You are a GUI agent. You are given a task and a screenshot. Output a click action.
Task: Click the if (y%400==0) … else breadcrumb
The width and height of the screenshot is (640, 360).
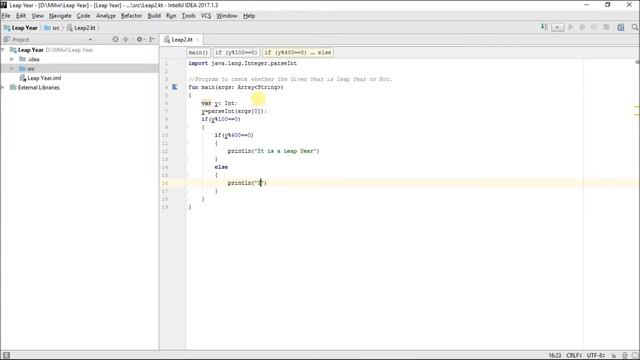(298, 52)
